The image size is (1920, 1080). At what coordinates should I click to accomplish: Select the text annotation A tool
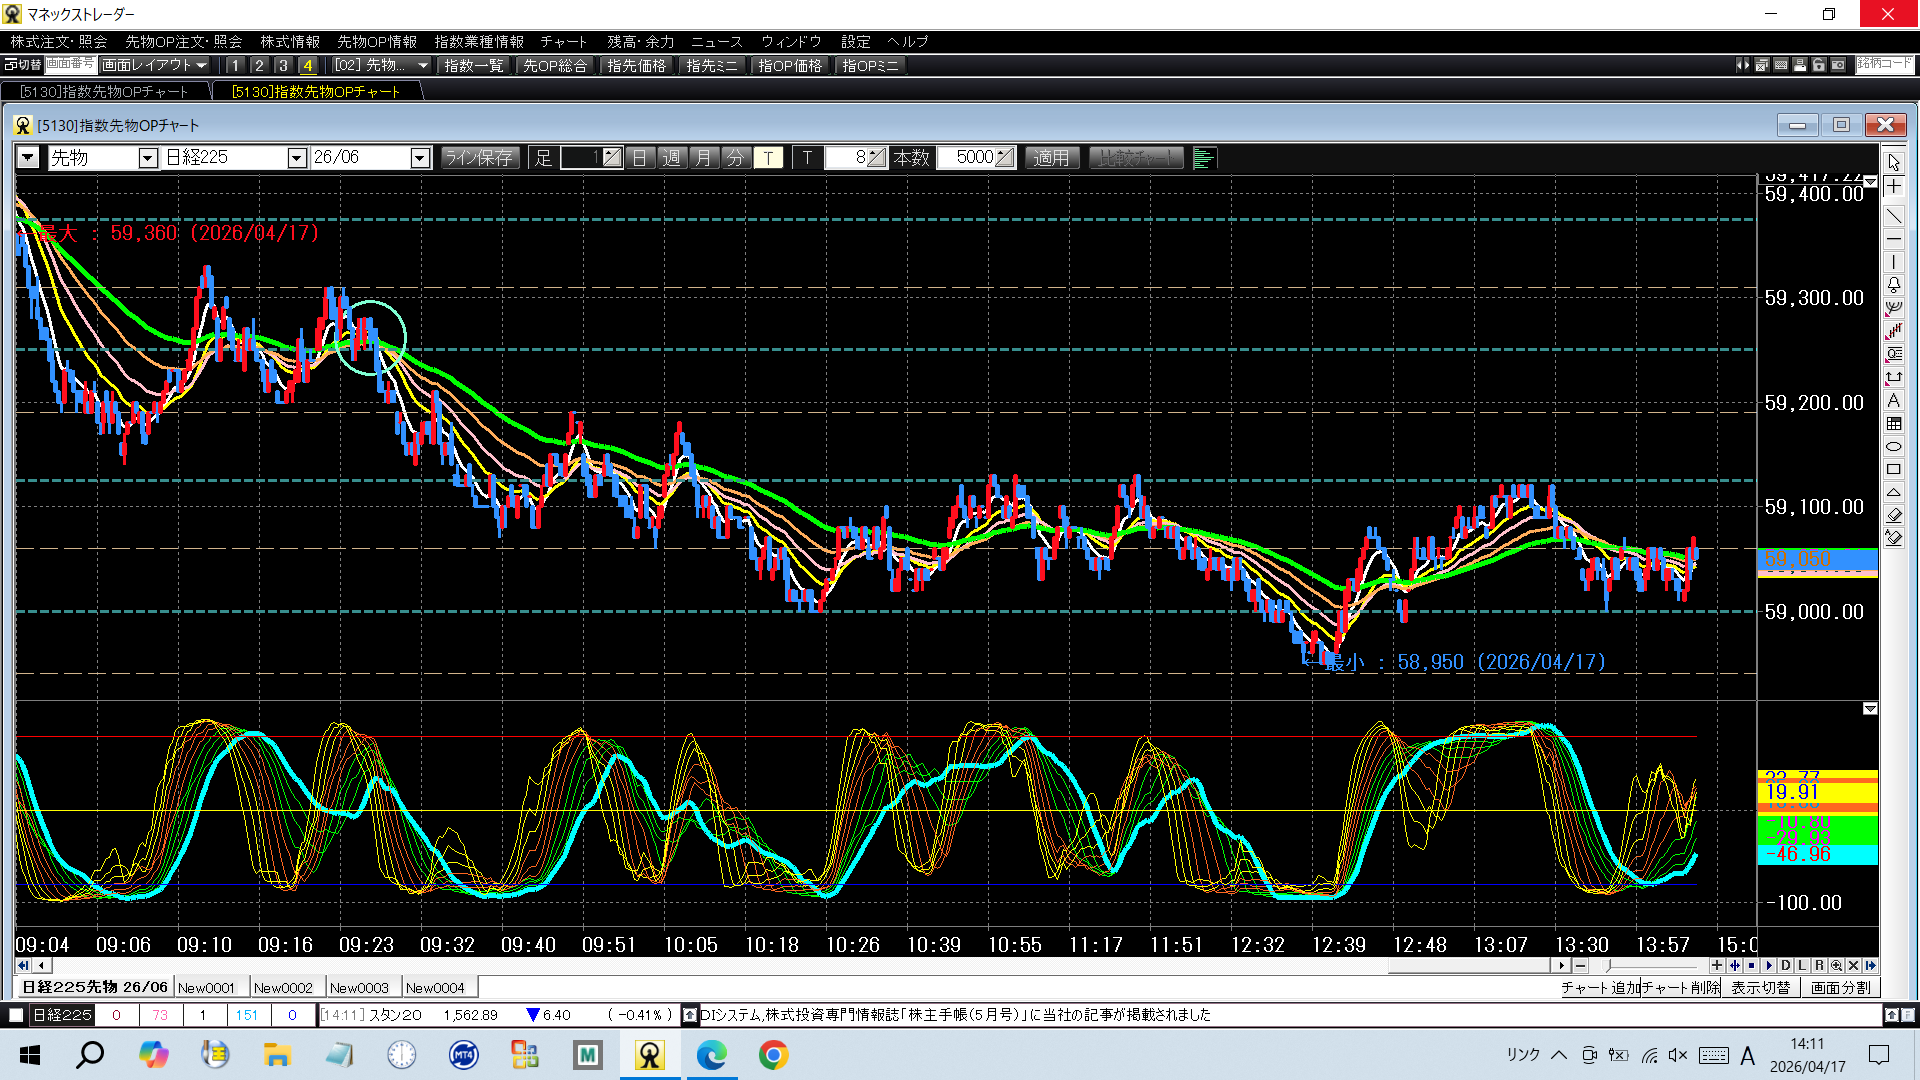tap(1894, 400)
